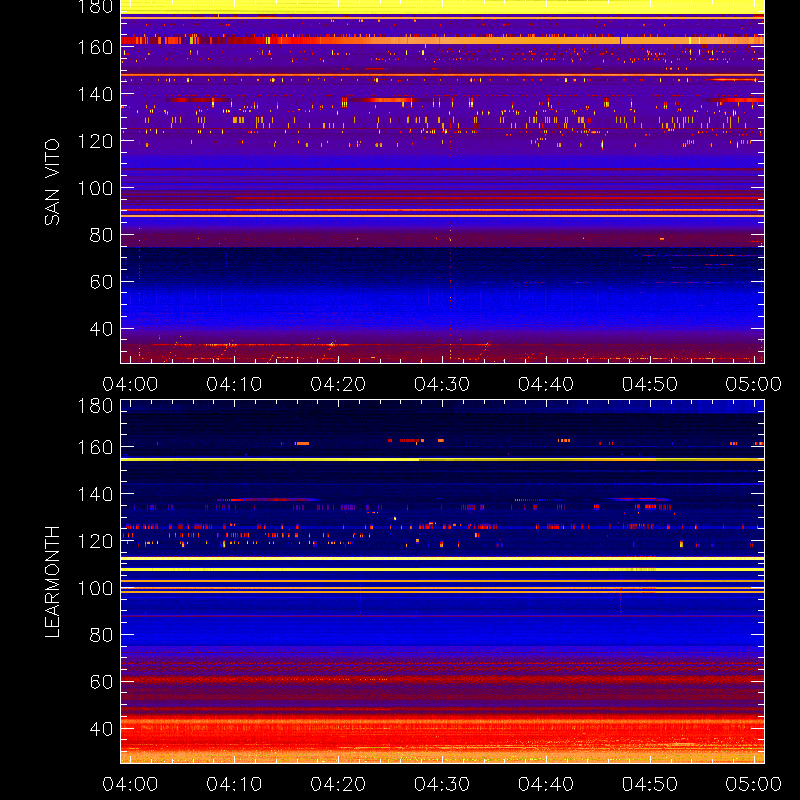Click 04:30 time label under San Vito plot

(x=442, y=384)
